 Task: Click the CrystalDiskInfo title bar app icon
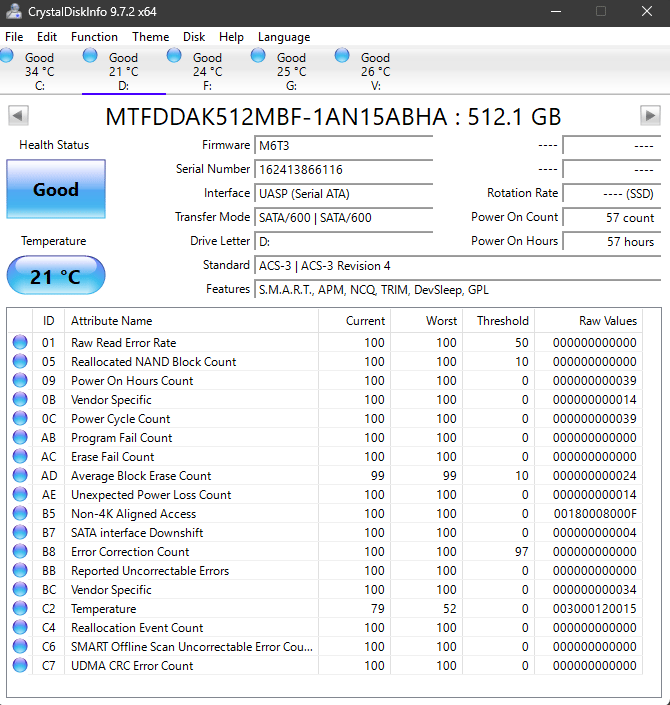(14, 12)
